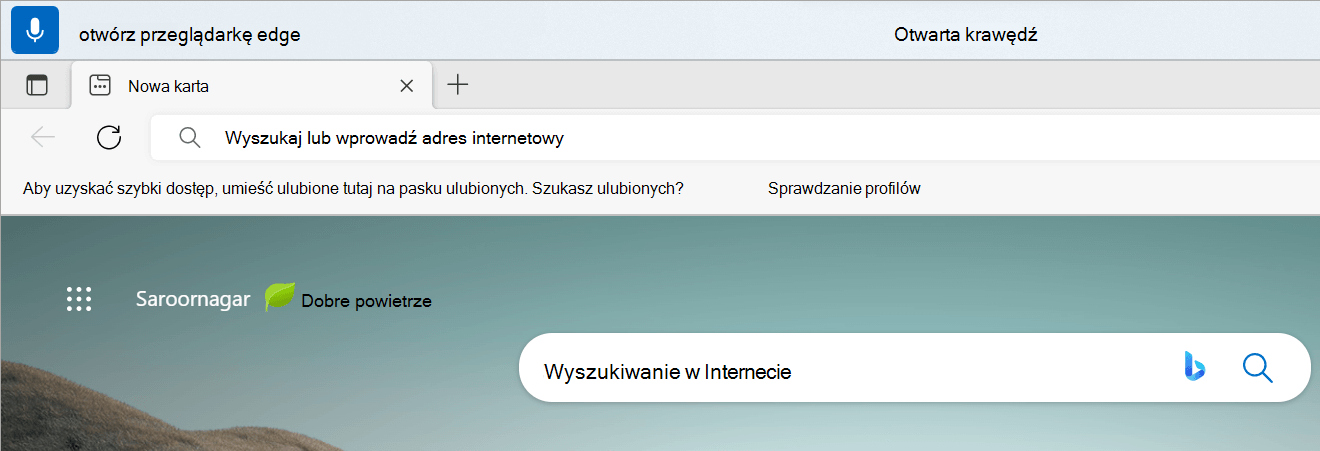The height and width of the screenshot is (451, 1320).
Task: Open Dobre powietrze air quality info
Action: tap(366, 300)
